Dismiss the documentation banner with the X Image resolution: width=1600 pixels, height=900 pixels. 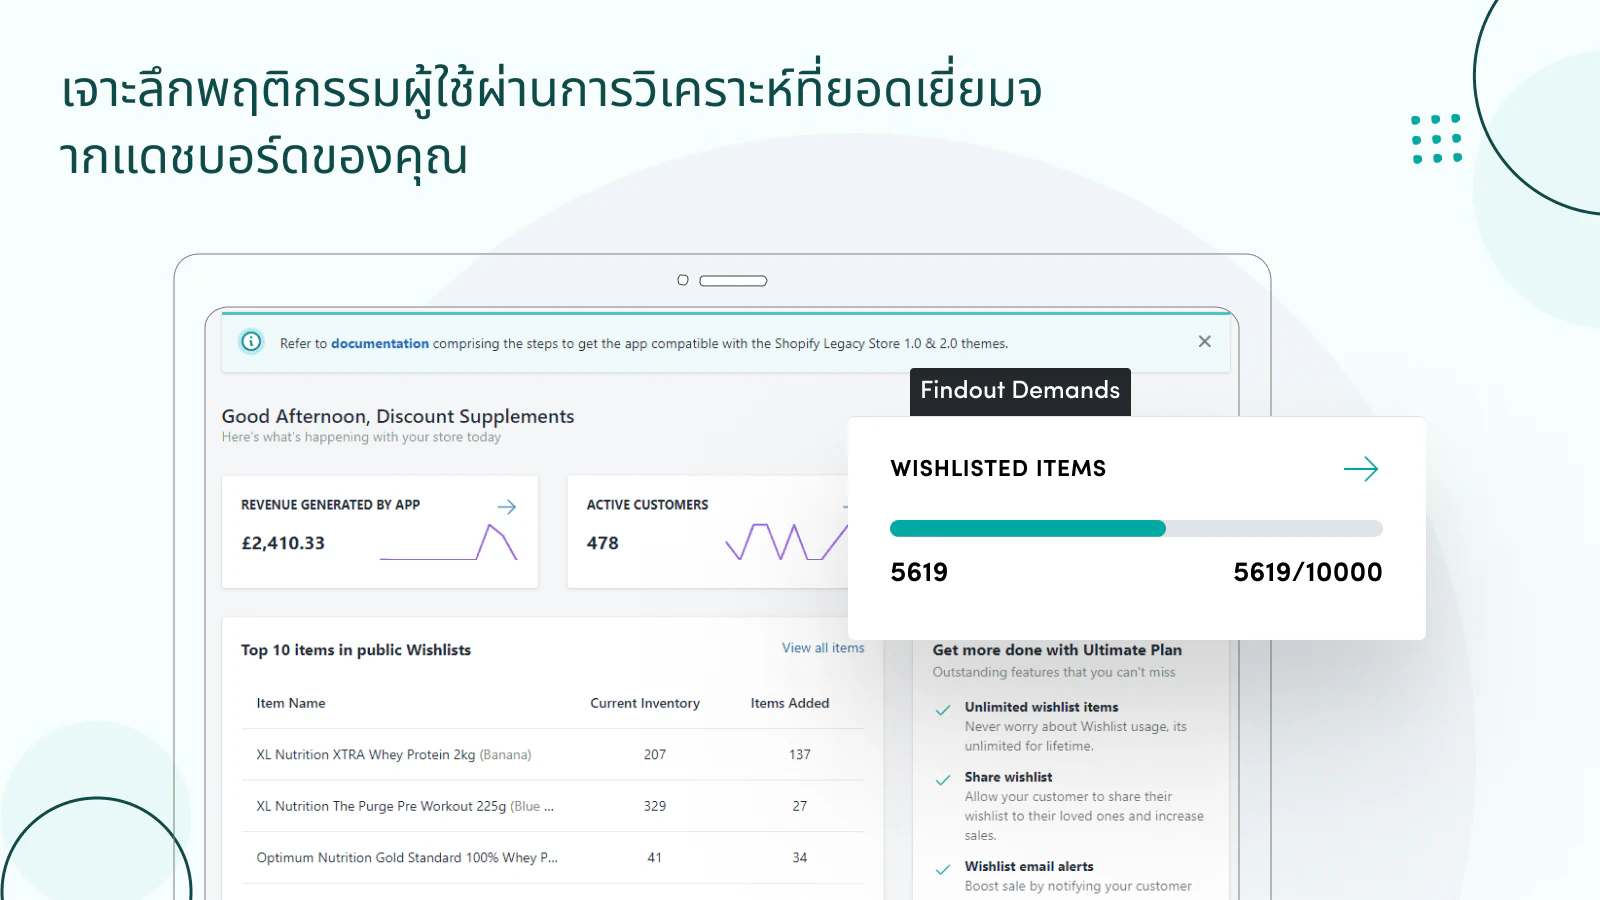pyautogui.click(x=1204, y=342)
